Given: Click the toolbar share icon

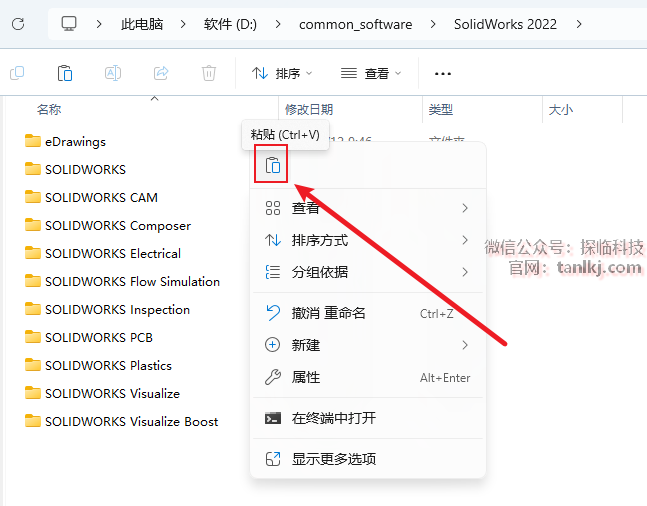Looking at the screenshot, I should 161,73.
